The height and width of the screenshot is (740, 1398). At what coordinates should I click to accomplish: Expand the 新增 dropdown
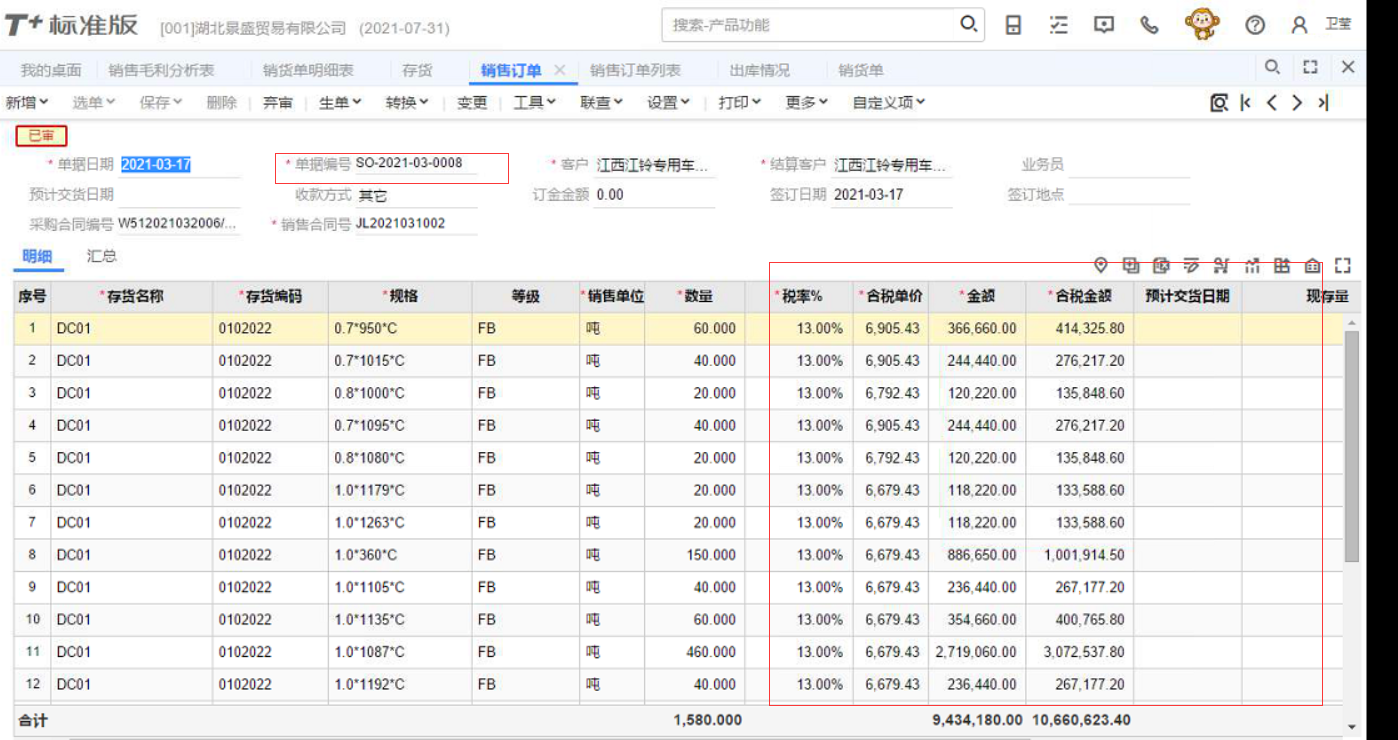coord(27,102)
